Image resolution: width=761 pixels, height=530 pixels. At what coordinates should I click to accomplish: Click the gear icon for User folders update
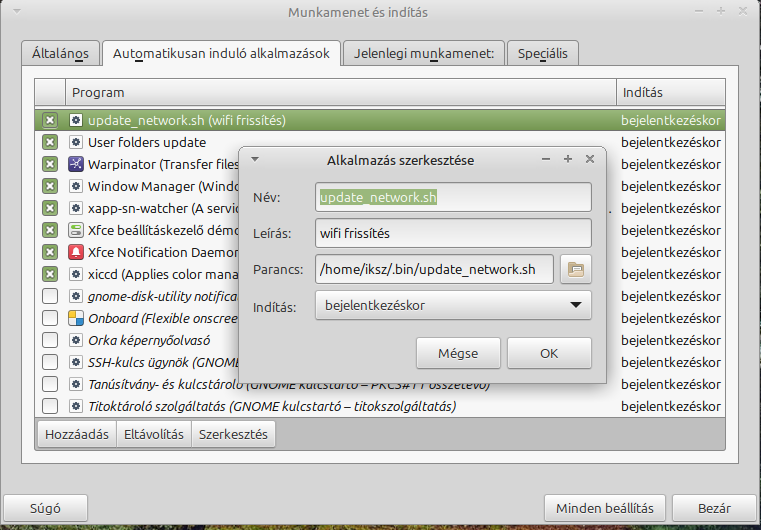tap(76, 142)
